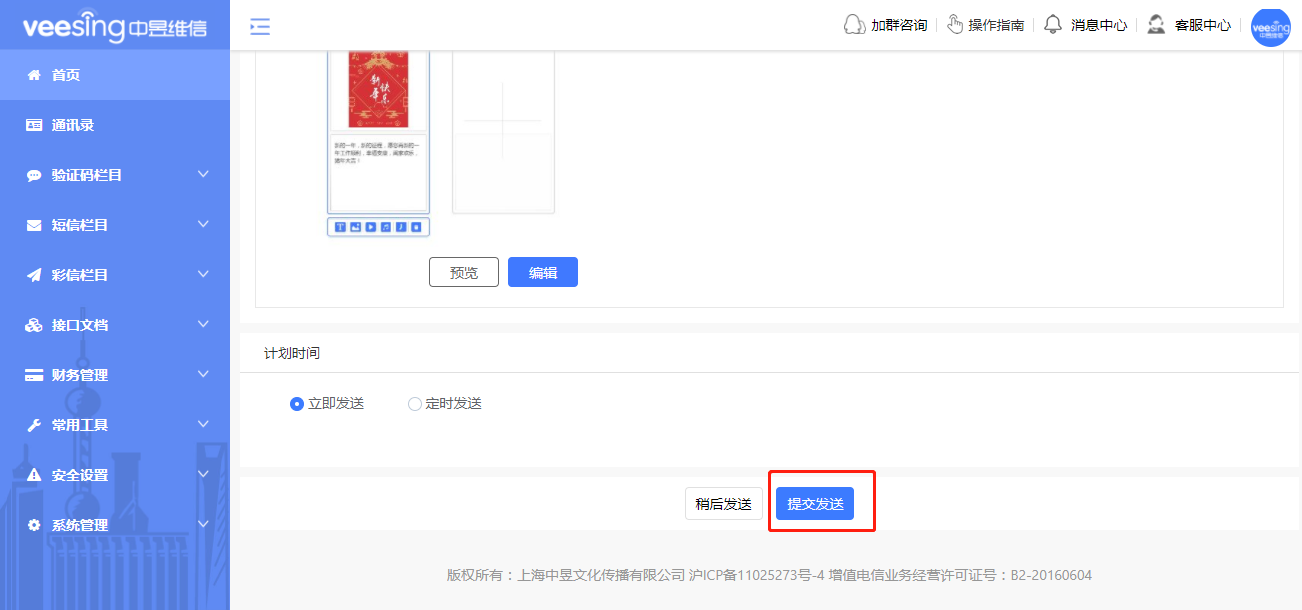Click the veesing avatar icon top right
This screenshot has width=1302, height=610.
(1270, 27)
